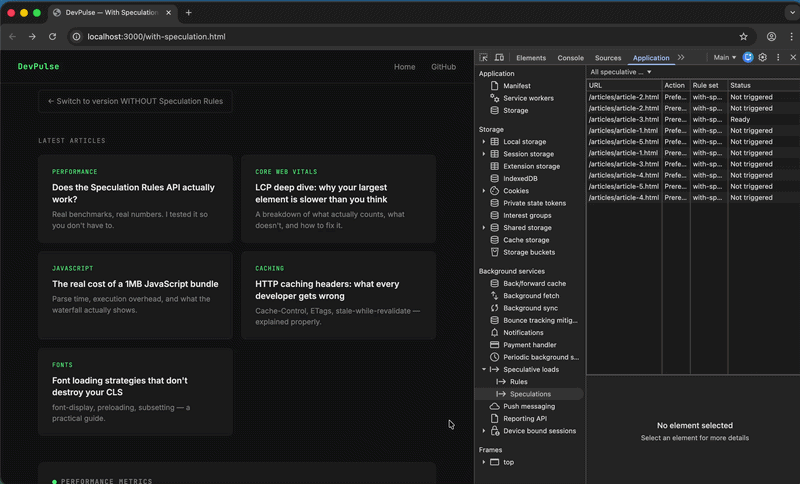
Task: Select the article-3.html row with Ready status
Action: point(693,119)
